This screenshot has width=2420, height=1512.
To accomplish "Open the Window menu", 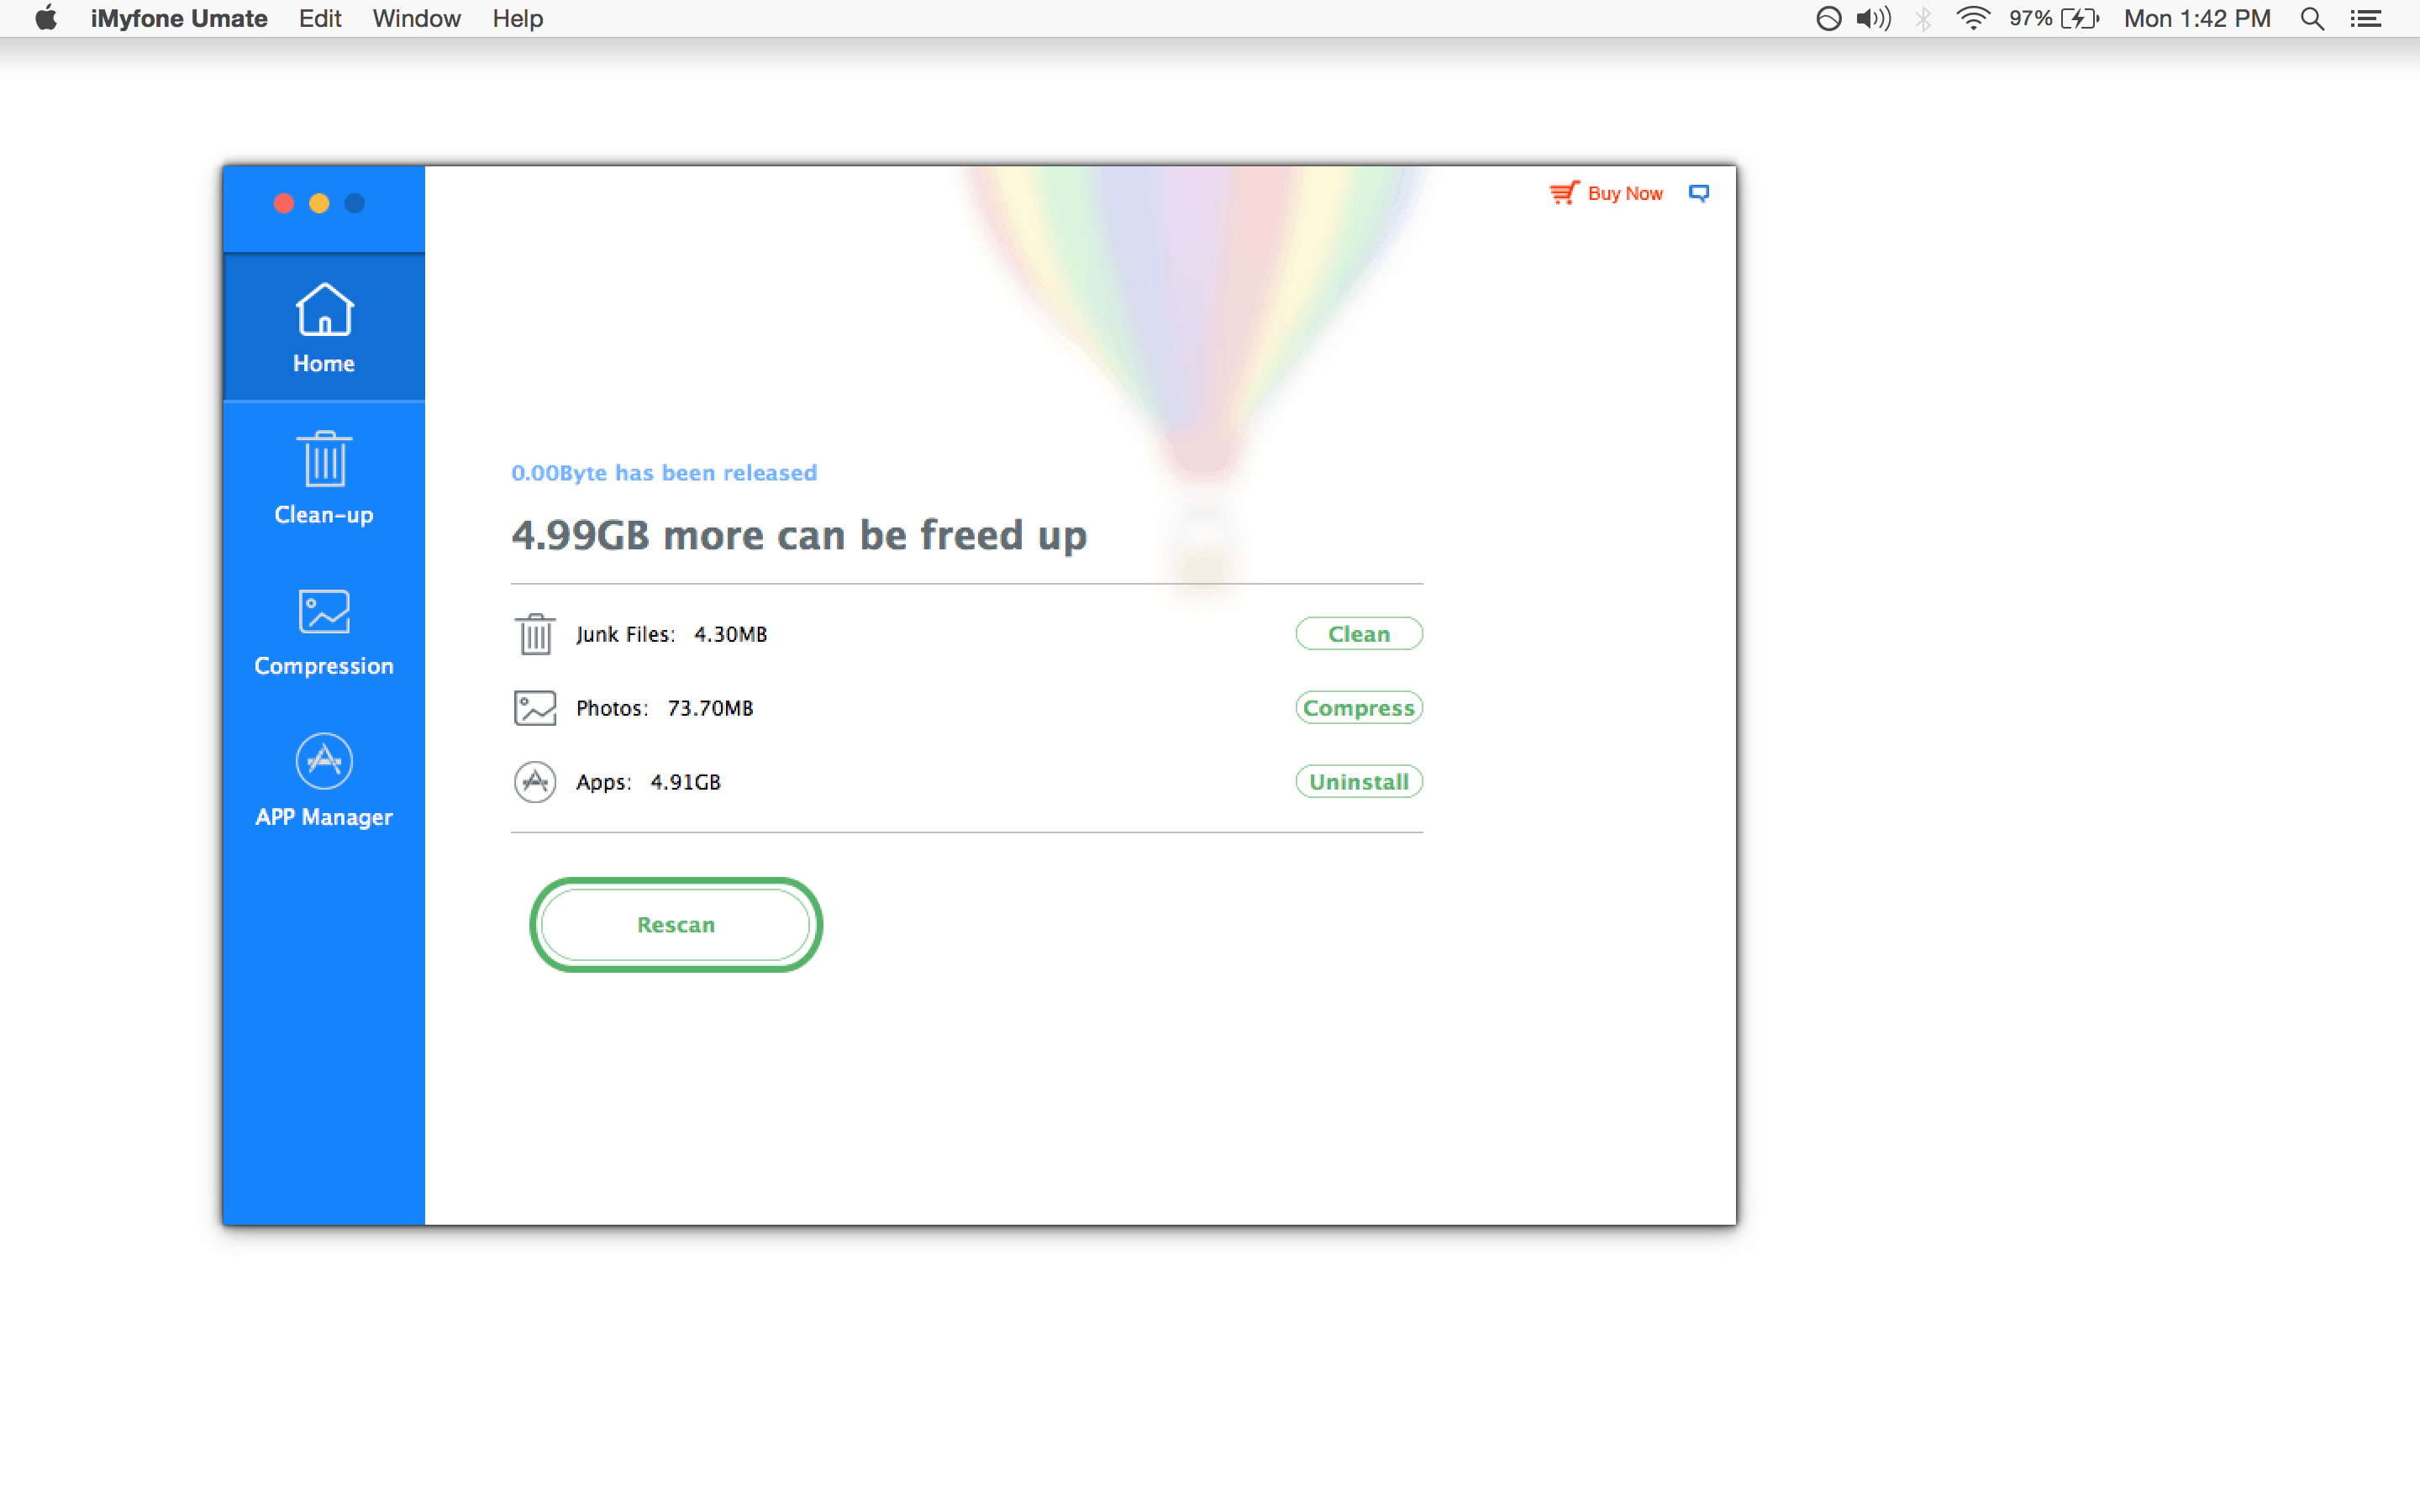I will (x=416, y=19).
